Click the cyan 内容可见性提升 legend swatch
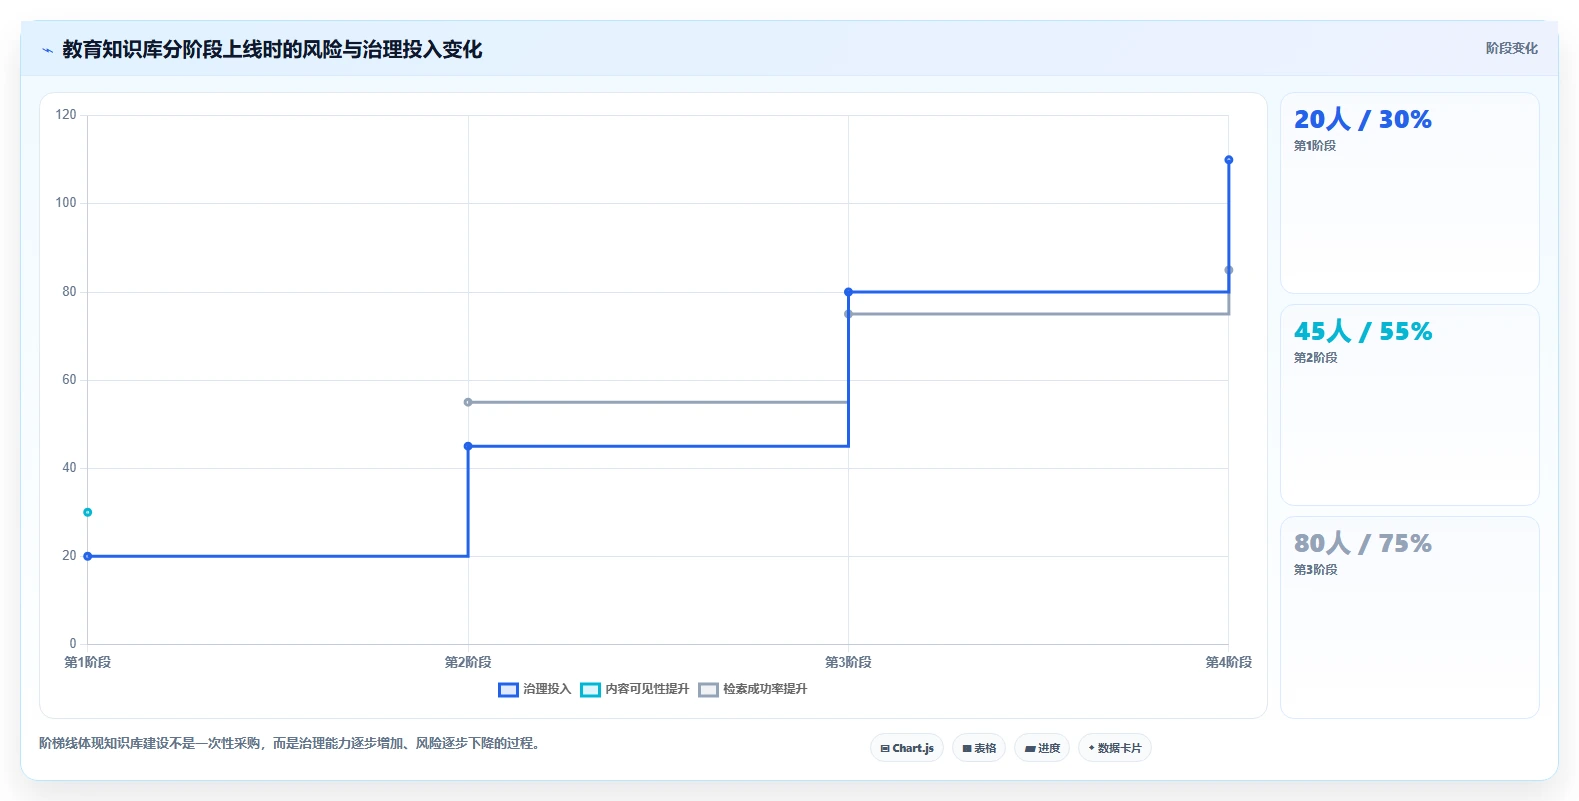The height and width of the screenshot is (801, 1579). pyautogui.click(x=590, y=689)
